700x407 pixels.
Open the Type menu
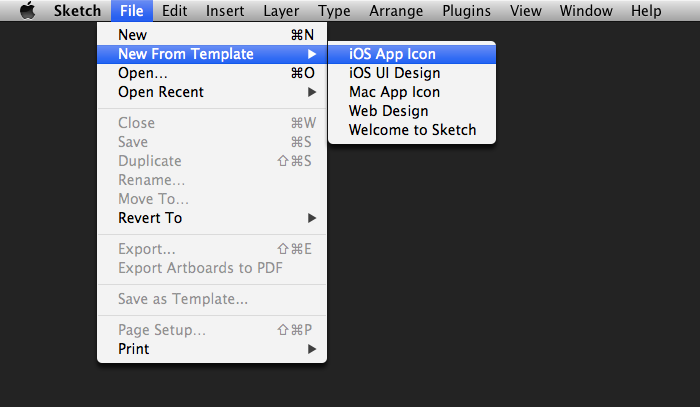(334, 10)
